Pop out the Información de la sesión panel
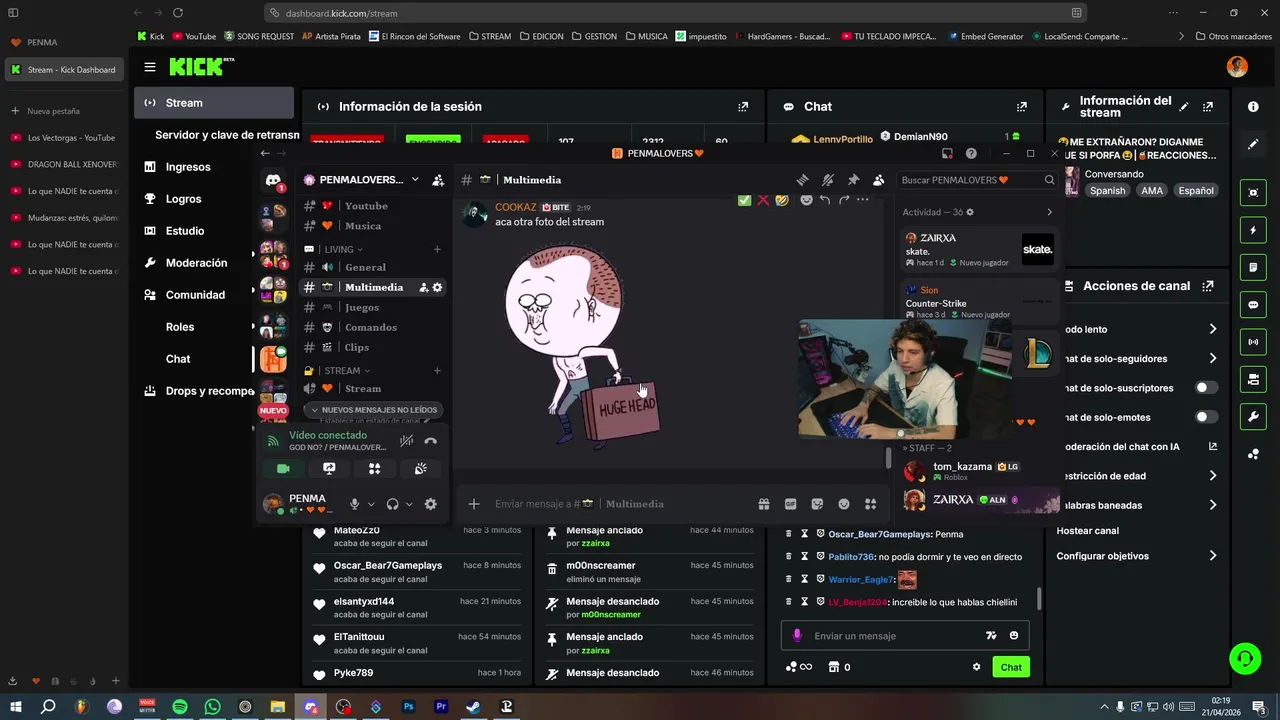Screen dimensions: 1280x720 pos(743,106)
